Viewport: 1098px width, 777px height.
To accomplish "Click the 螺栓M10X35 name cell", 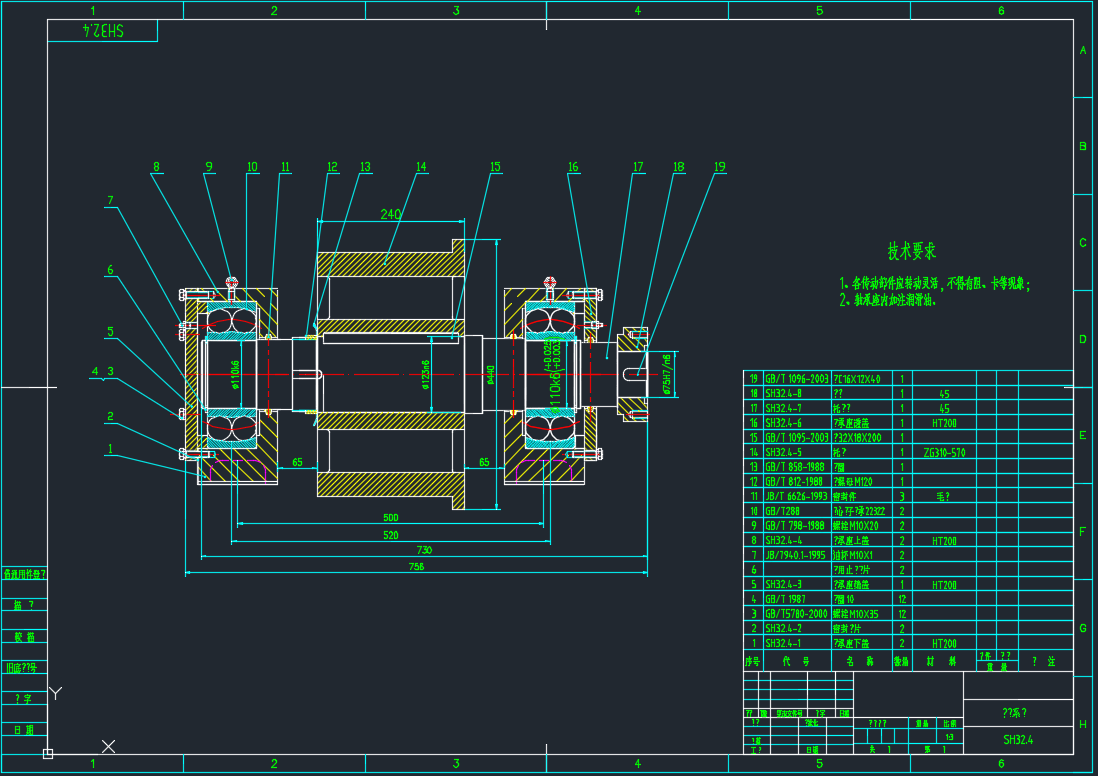I will 856,614.
